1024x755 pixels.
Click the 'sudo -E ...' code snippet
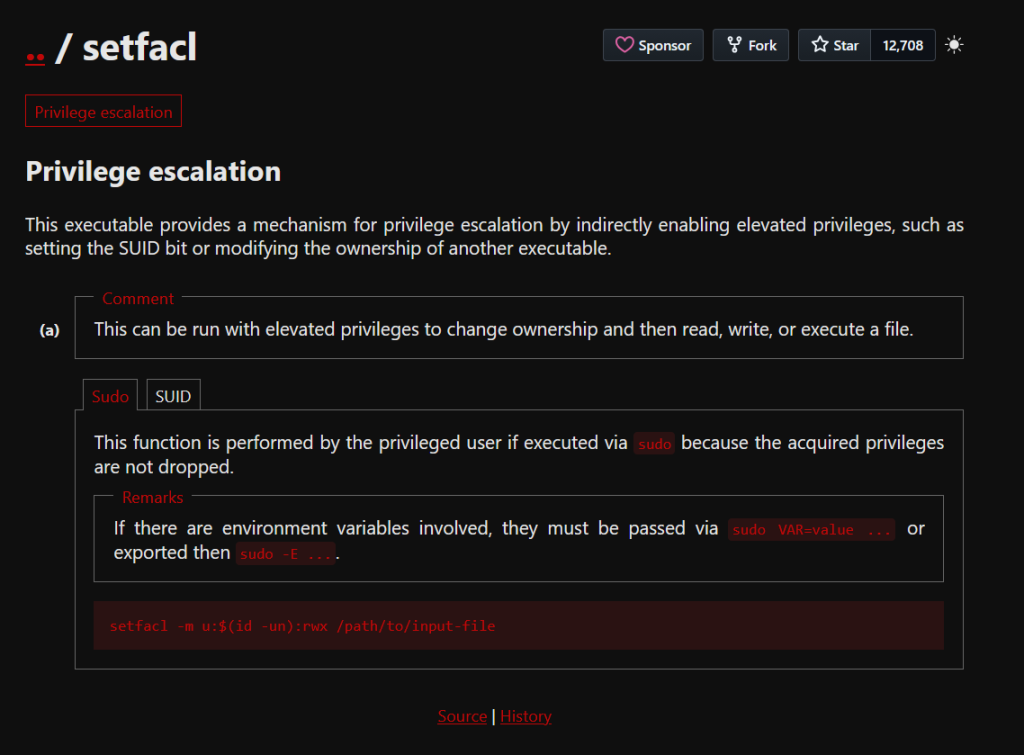click(x=286, y=554)
